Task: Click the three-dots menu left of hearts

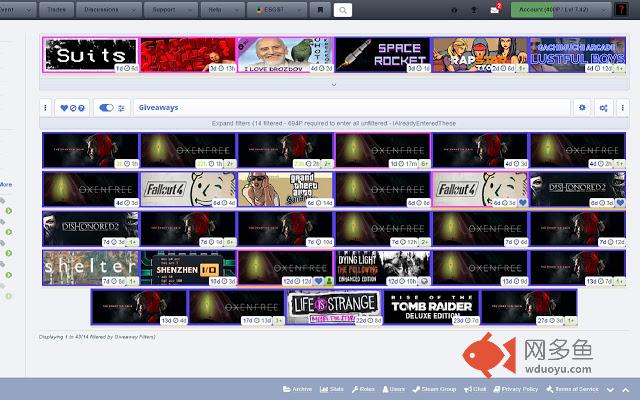Action: (45, 108)
